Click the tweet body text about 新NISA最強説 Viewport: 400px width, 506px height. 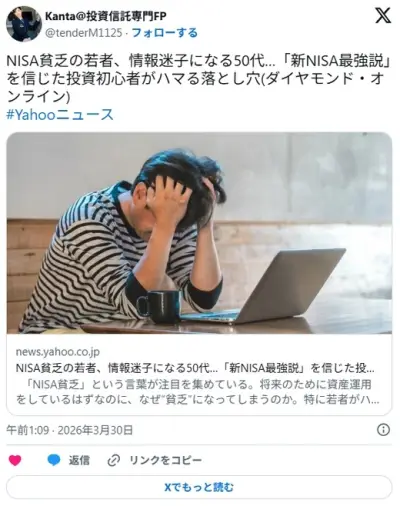199,79
